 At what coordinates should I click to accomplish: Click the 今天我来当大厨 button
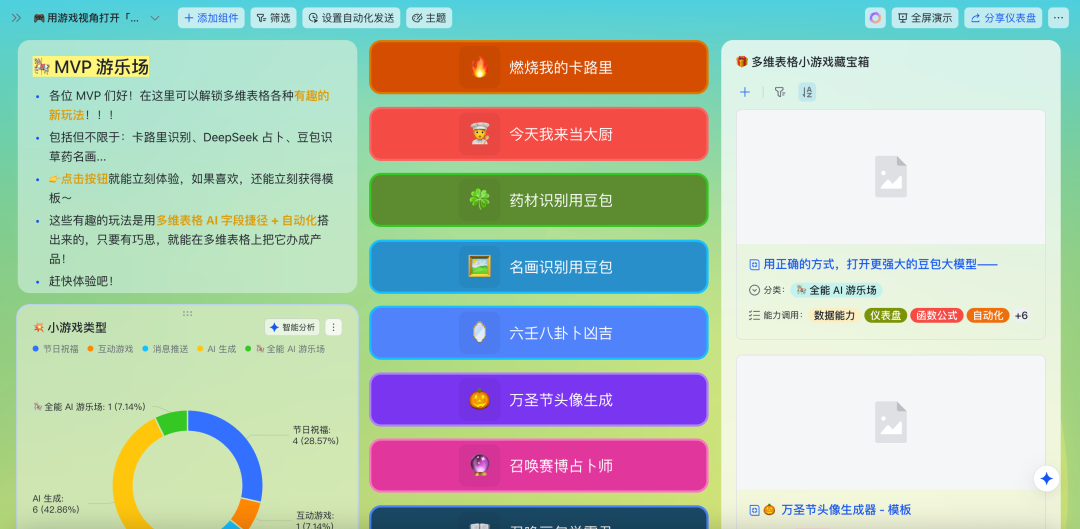coord(539,134)
